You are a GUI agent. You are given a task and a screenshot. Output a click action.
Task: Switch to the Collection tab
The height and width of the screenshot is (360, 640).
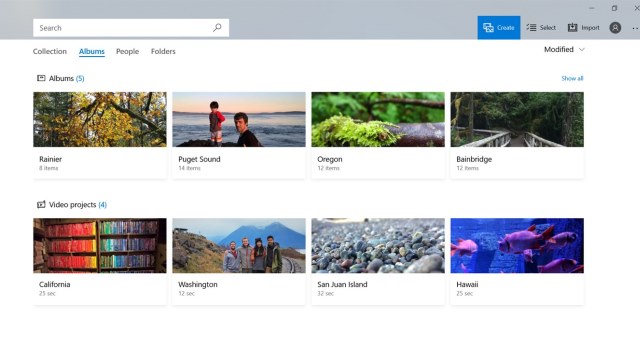(50, 51)
